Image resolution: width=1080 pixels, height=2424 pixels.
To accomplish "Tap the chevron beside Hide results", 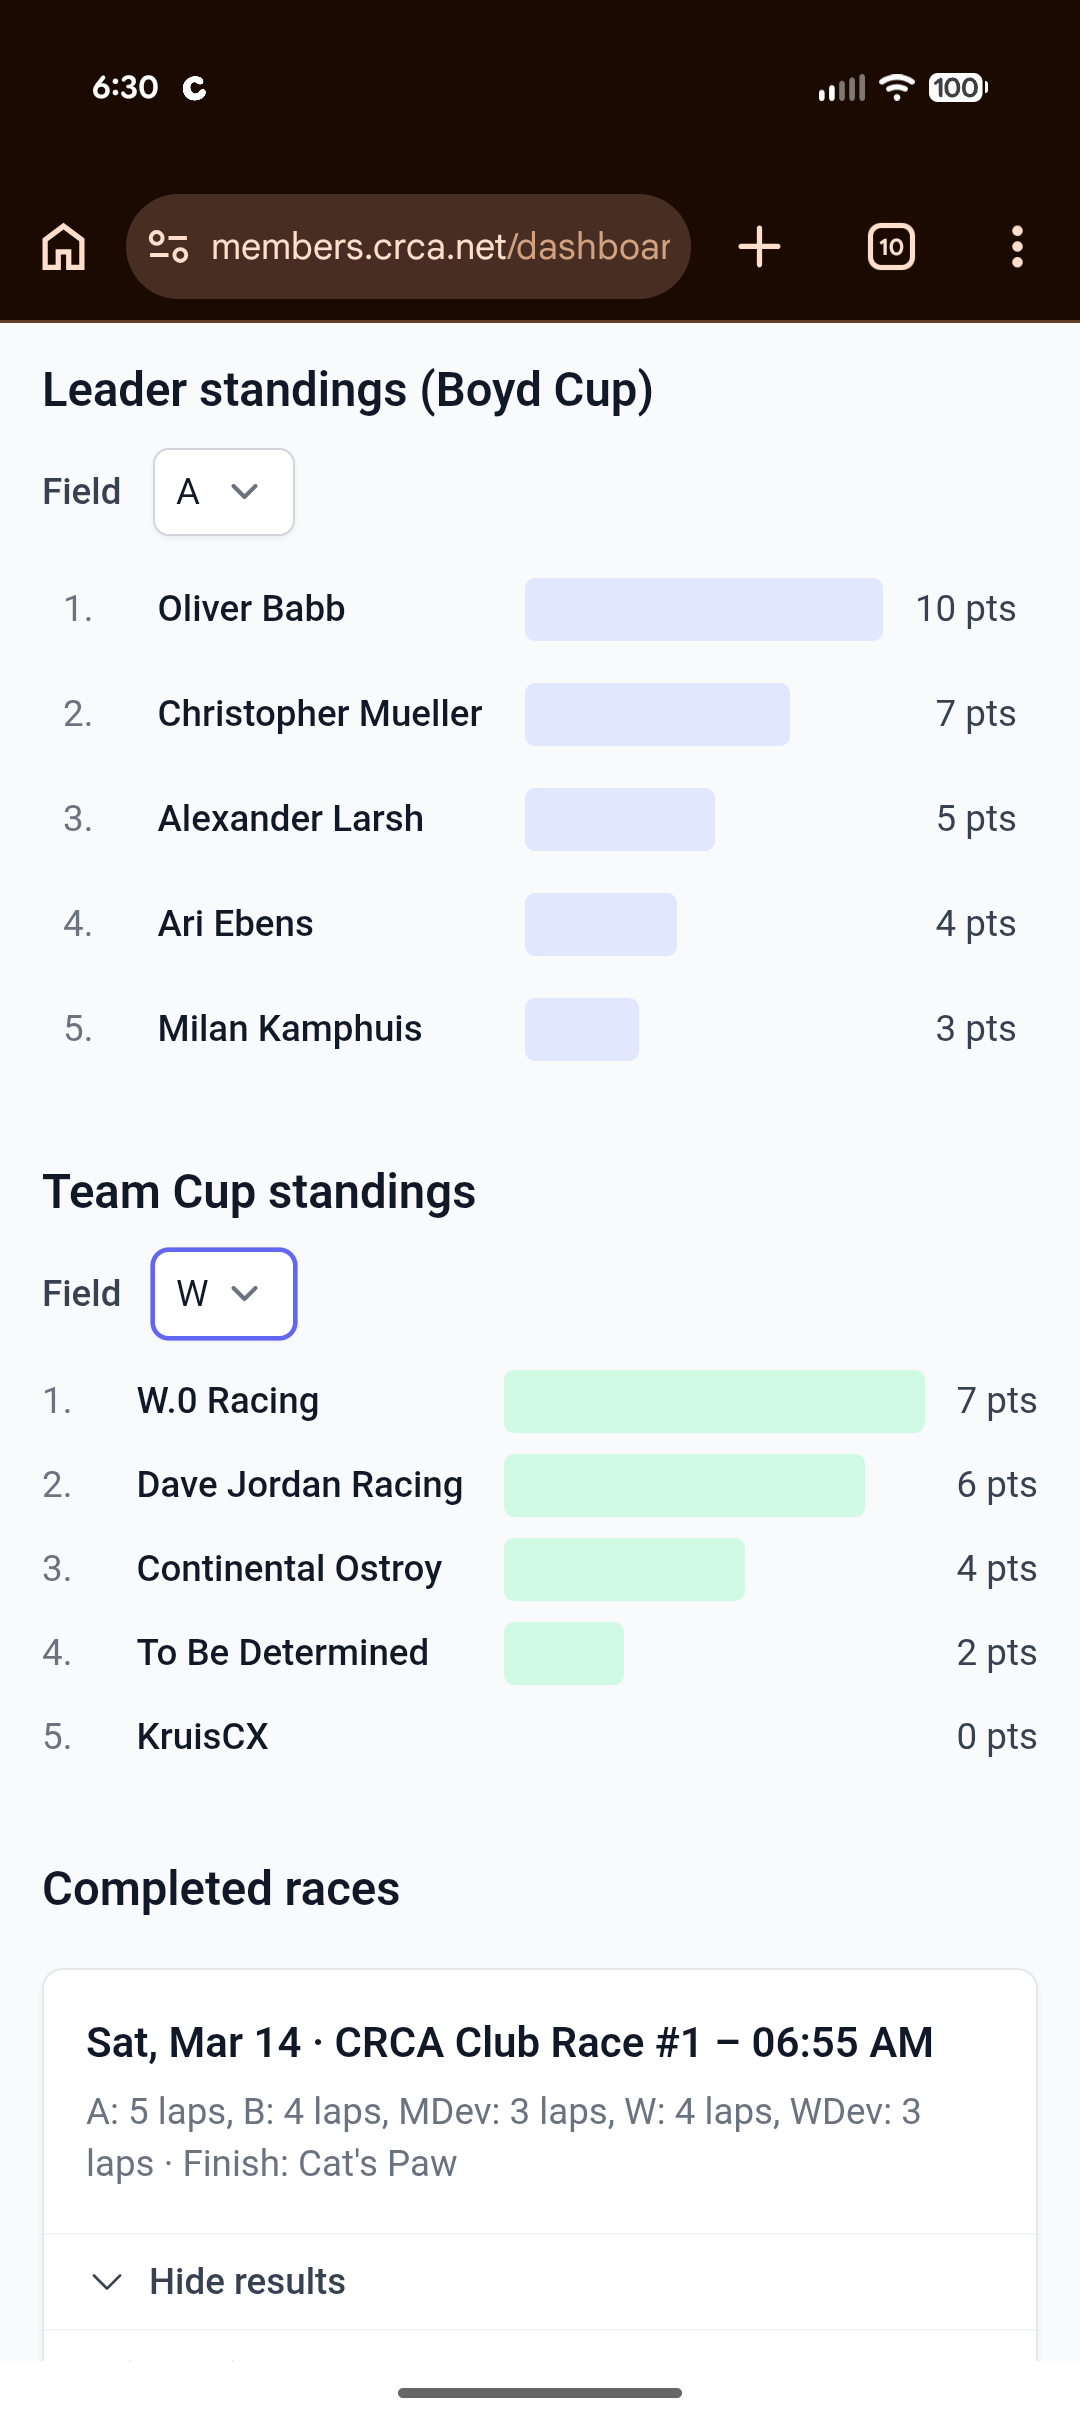I will pos(106,2281).
